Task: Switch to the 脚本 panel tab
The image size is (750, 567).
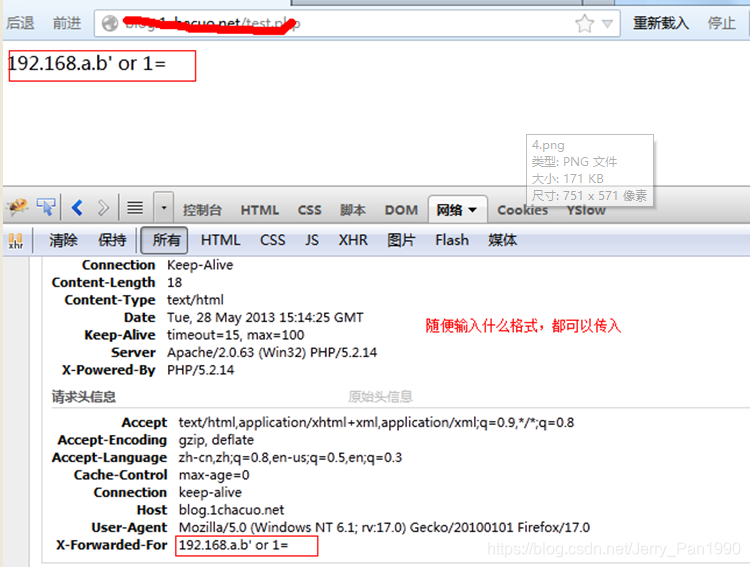Action: point(353,210)
